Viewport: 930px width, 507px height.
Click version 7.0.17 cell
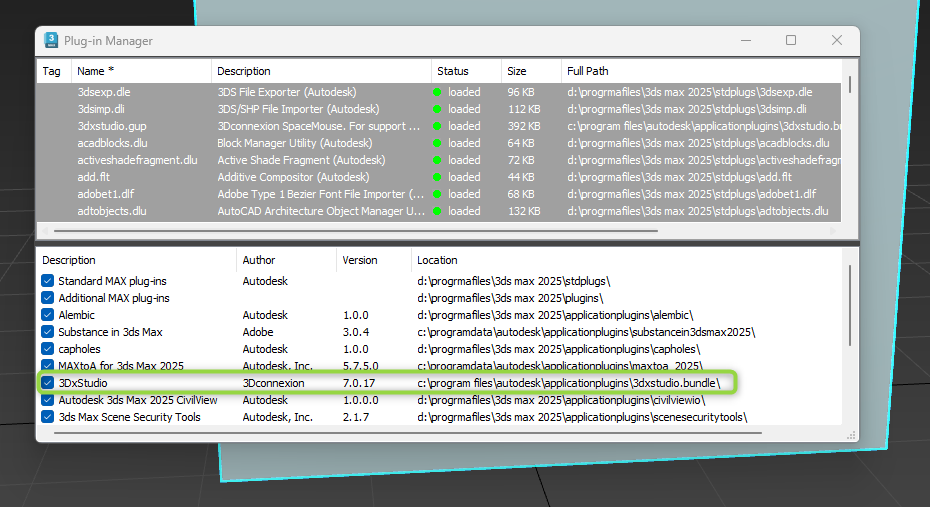coord(359,383)
